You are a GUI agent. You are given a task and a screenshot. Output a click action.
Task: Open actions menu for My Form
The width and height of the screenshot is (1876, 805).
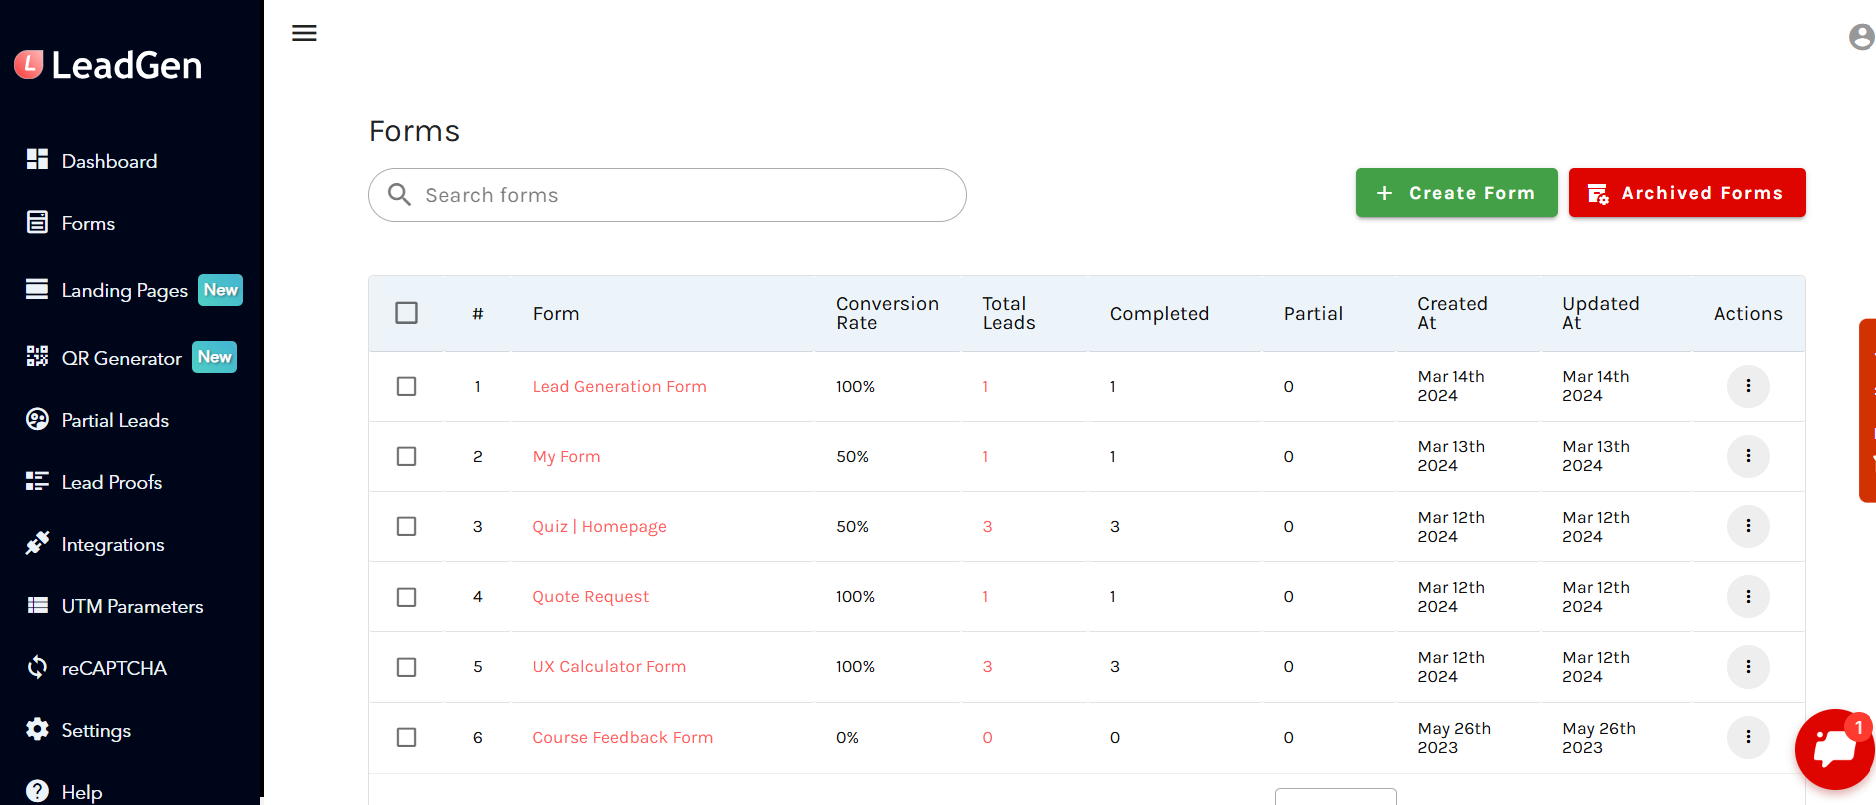1748,456
